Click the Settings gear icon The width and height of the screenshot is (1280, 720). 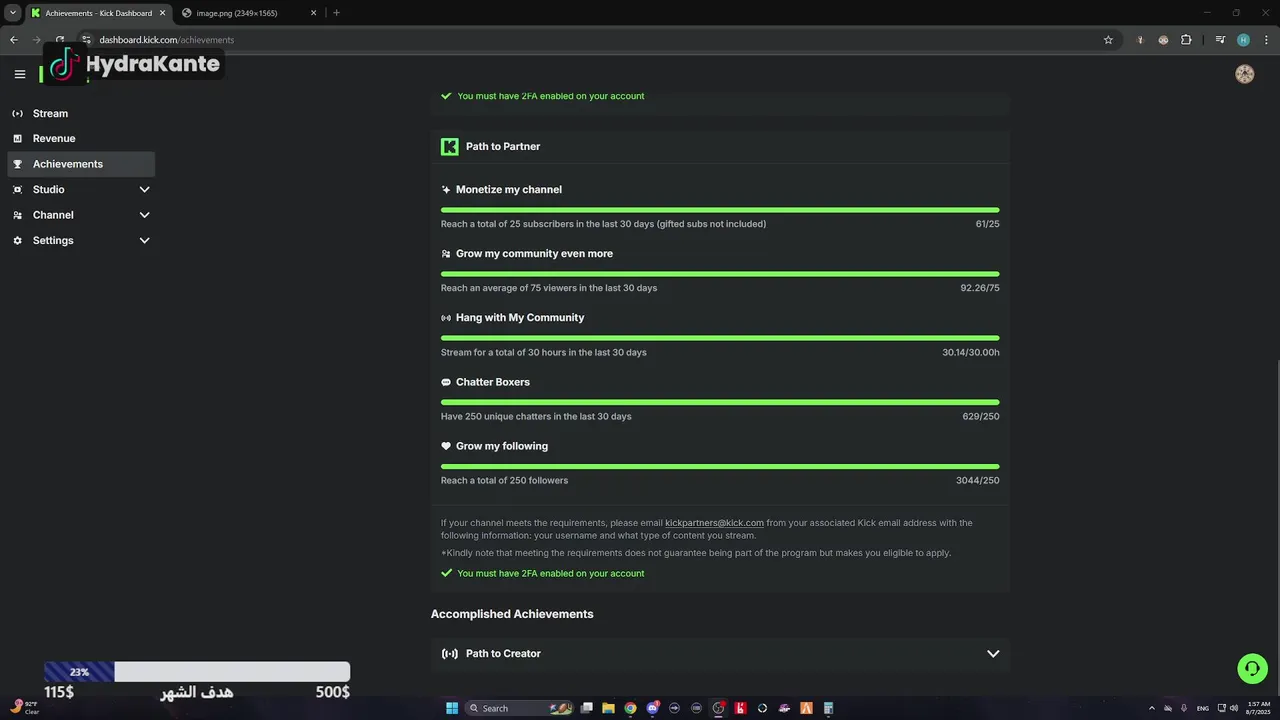(x=17, y=240)
